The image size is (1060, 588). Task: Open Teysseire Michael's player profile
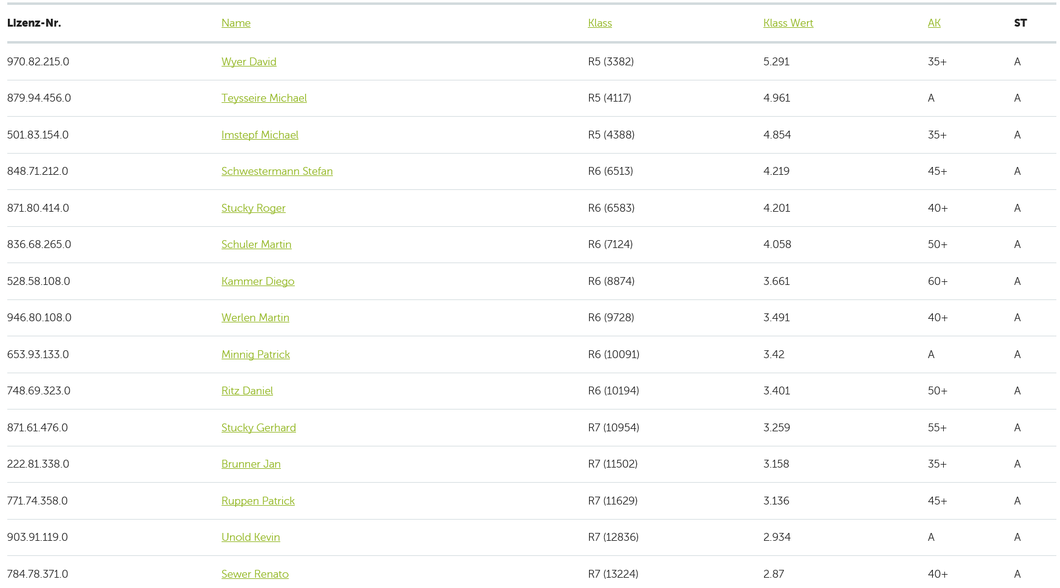coord(264,98)
